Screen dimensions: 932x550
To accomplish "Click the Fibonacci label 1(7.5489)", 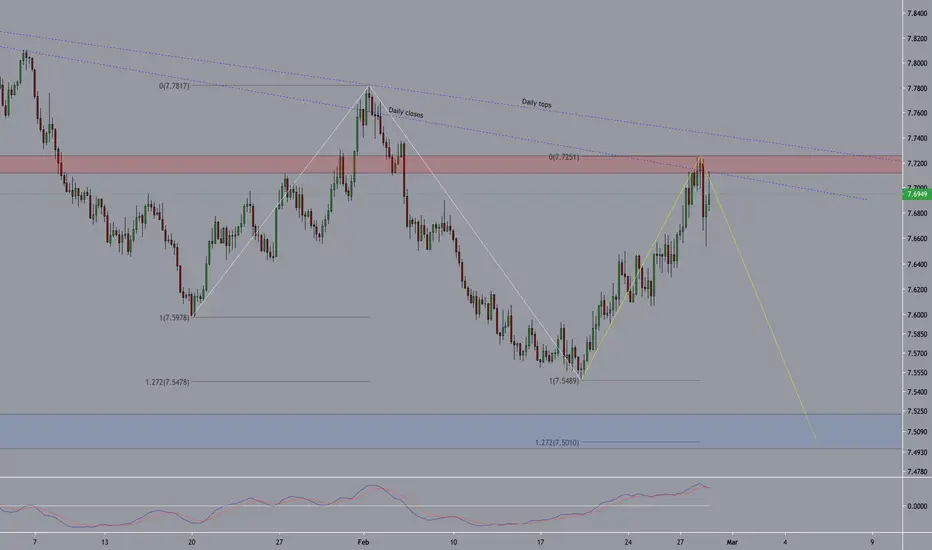I will pos(563,381).
